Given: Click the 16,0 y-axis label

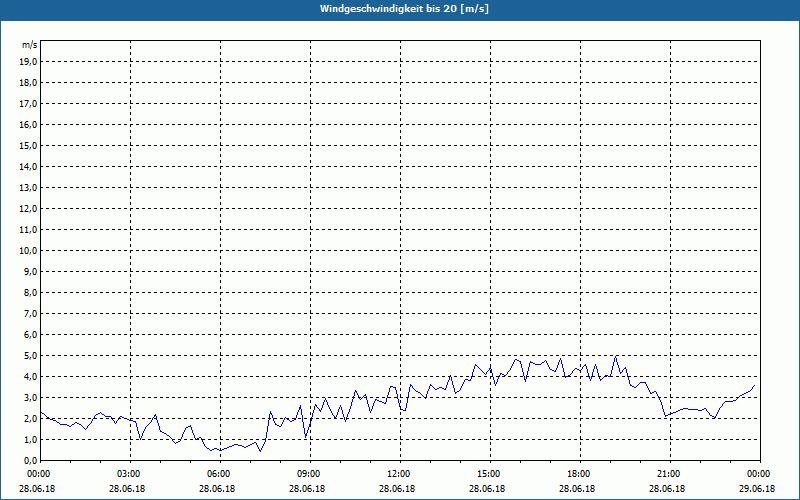Looking at the screenshot, I should (28, 124).
